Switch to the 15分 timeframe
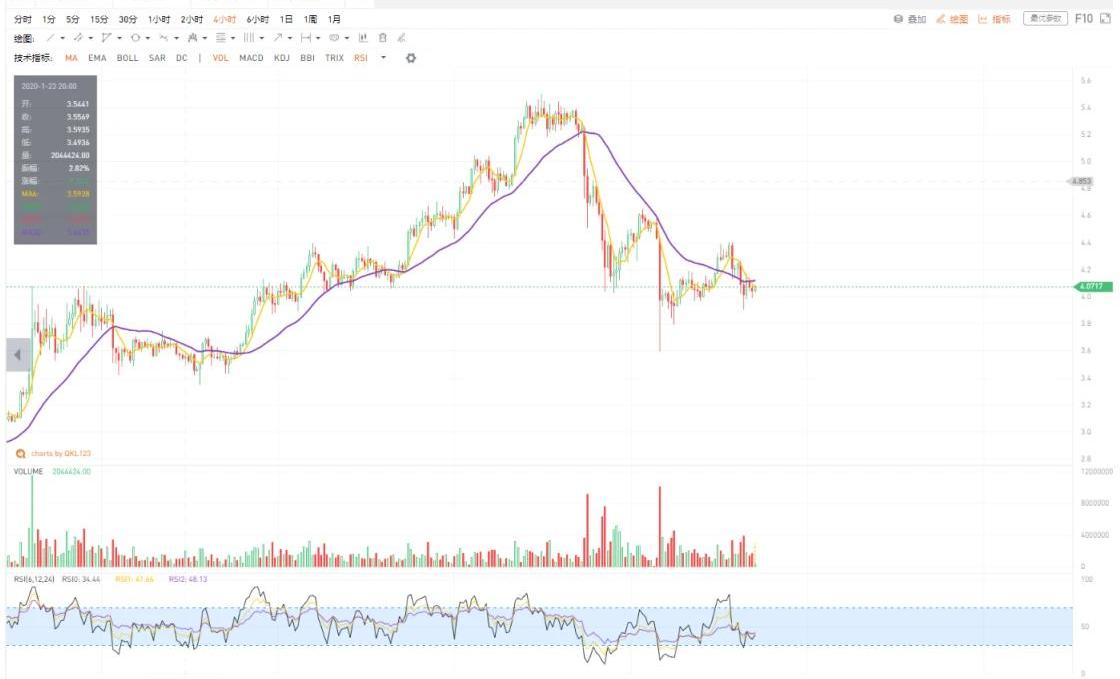This screenshot has width=1120, height=679. 99,19
